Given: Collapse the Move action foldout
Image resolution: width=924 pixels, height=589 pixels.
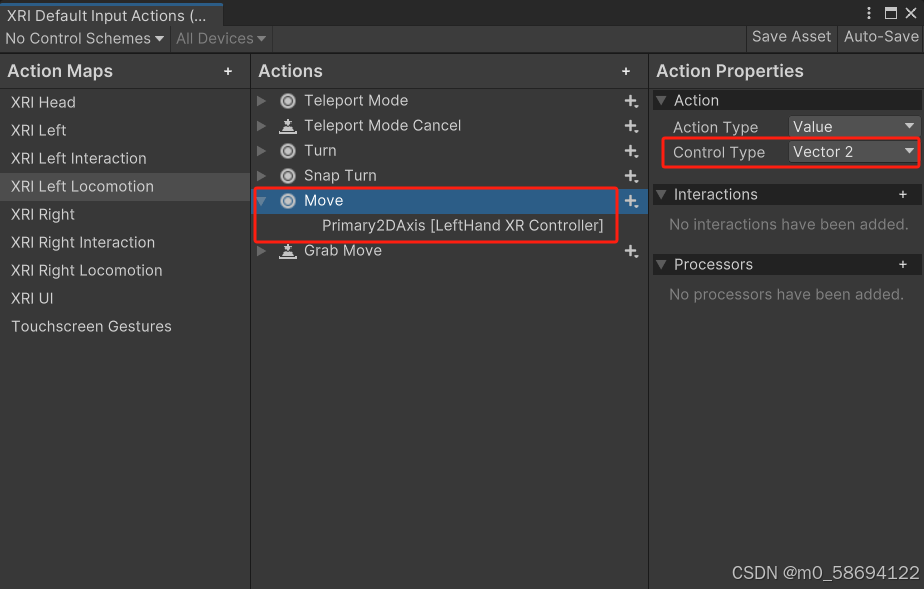Looking at the screenshot, I should 261,200.
